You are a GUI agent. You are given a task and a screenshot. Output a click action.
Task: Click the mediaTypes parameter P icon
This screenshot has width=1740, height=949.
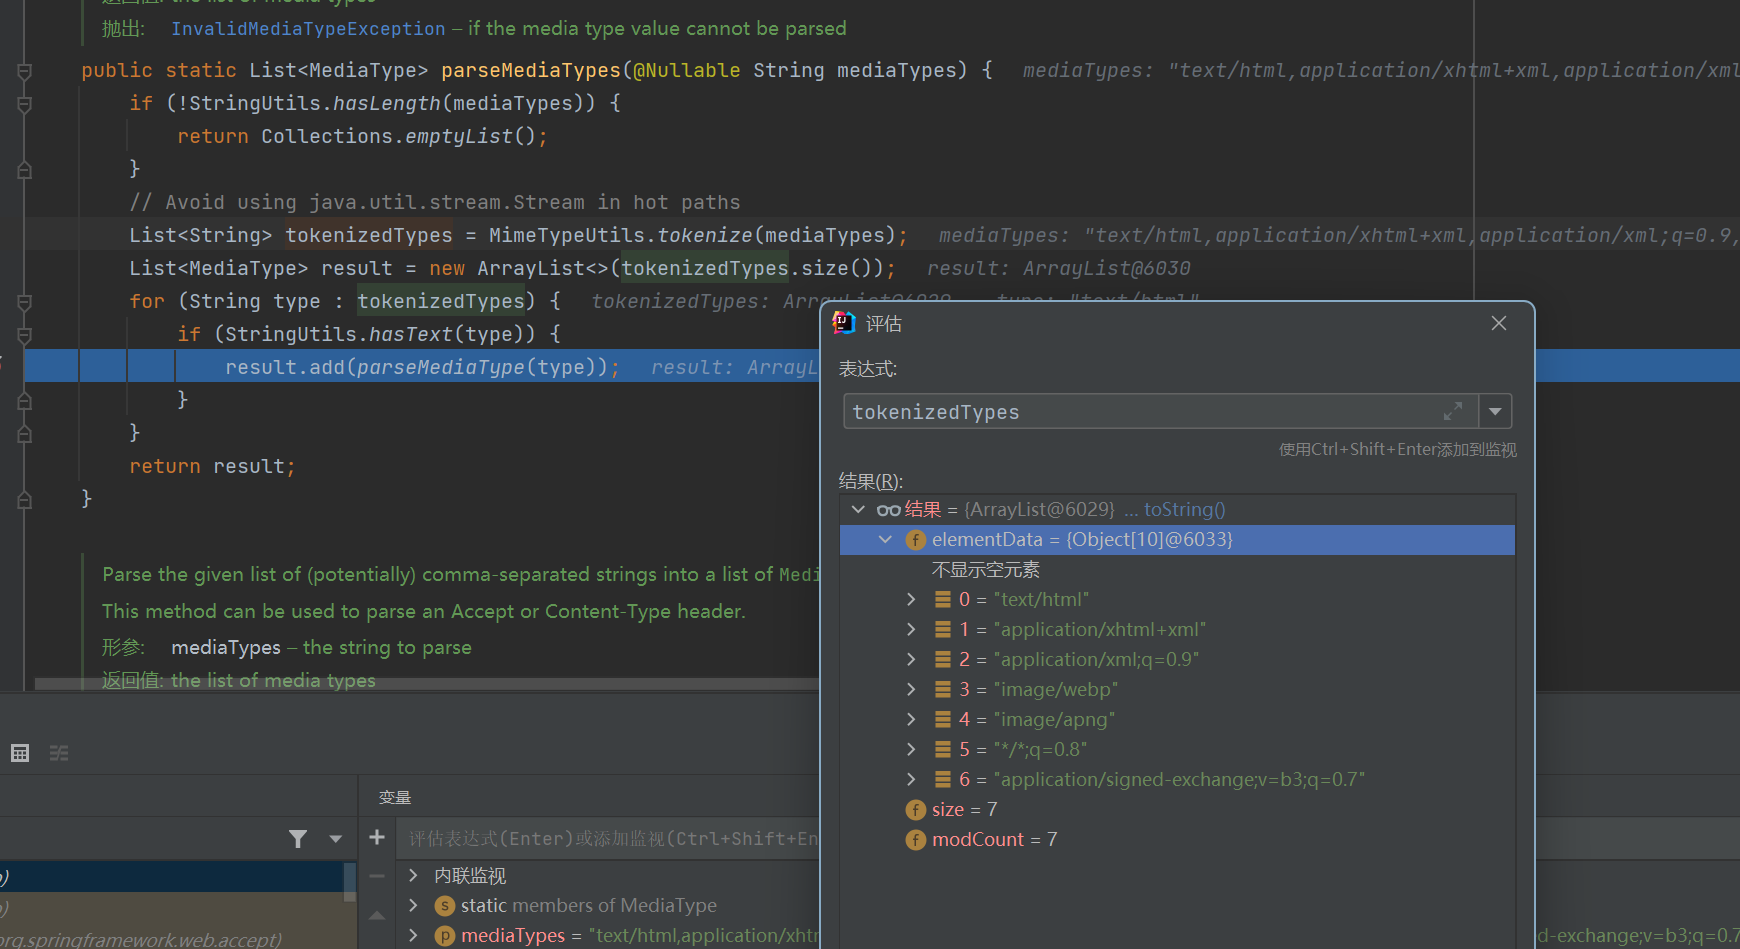pos(445,936)
